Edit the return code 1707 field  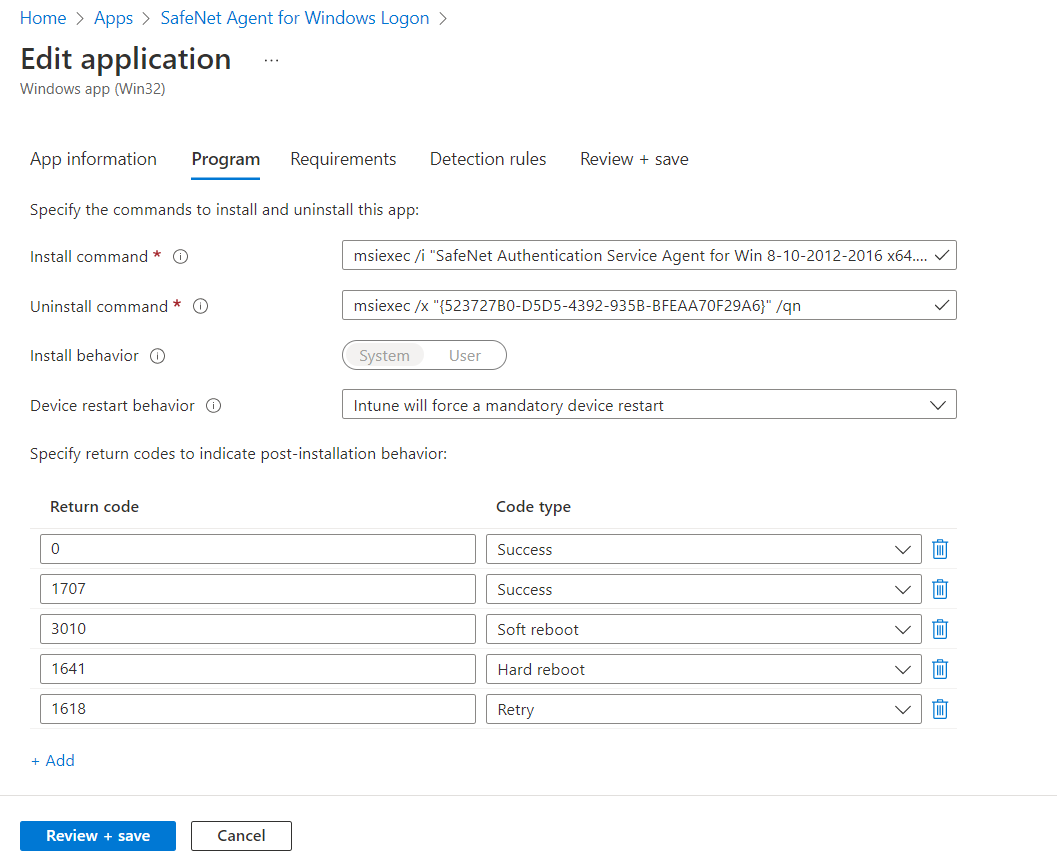(258, 589)
